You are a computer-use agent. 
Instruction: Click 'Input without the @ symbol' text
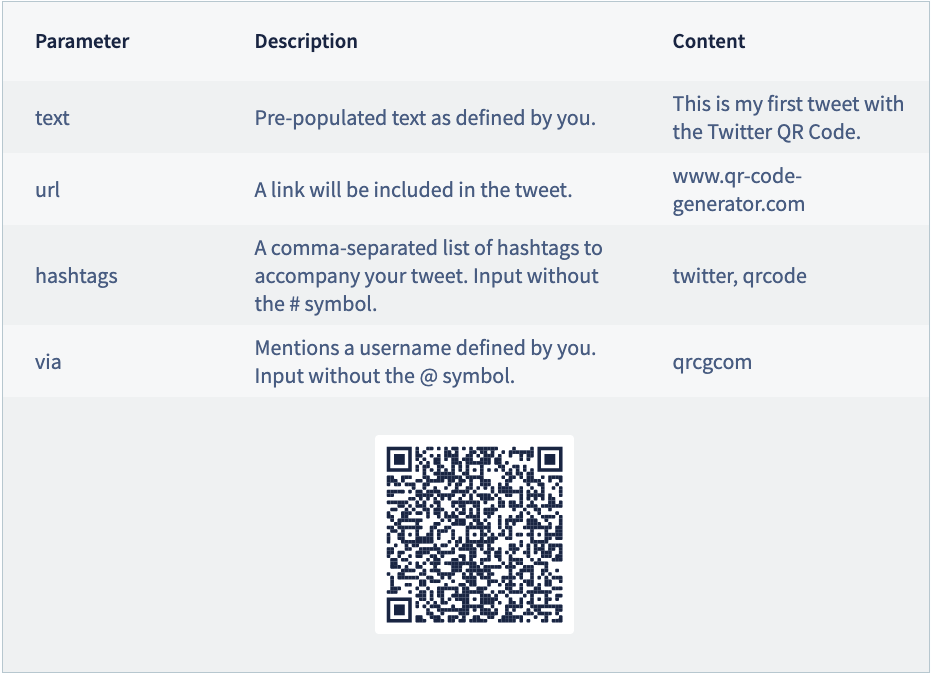pyautogui.click(x=384, y=377)
